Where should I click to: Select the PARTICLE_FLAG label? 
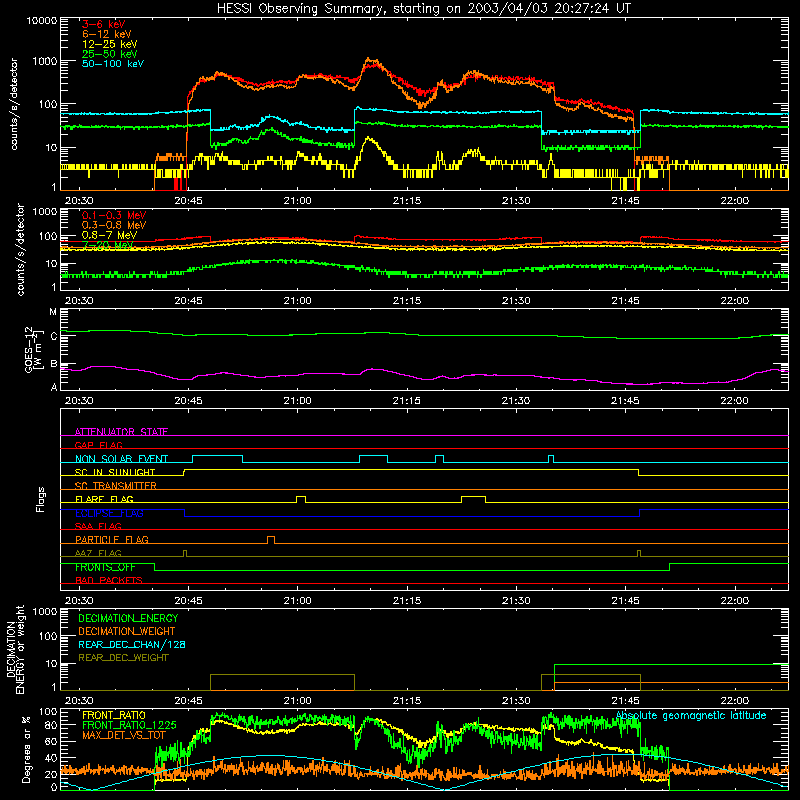pos(112,539)
